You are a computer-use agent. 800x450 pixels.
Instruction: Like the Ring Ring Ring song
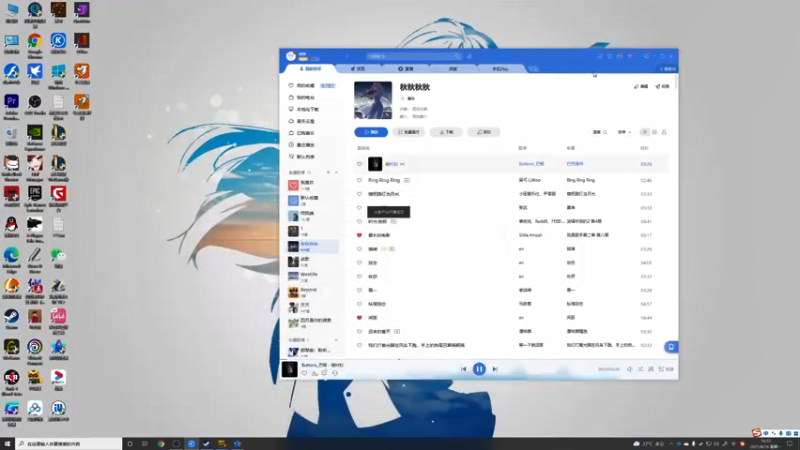click(x=359, y=180)
